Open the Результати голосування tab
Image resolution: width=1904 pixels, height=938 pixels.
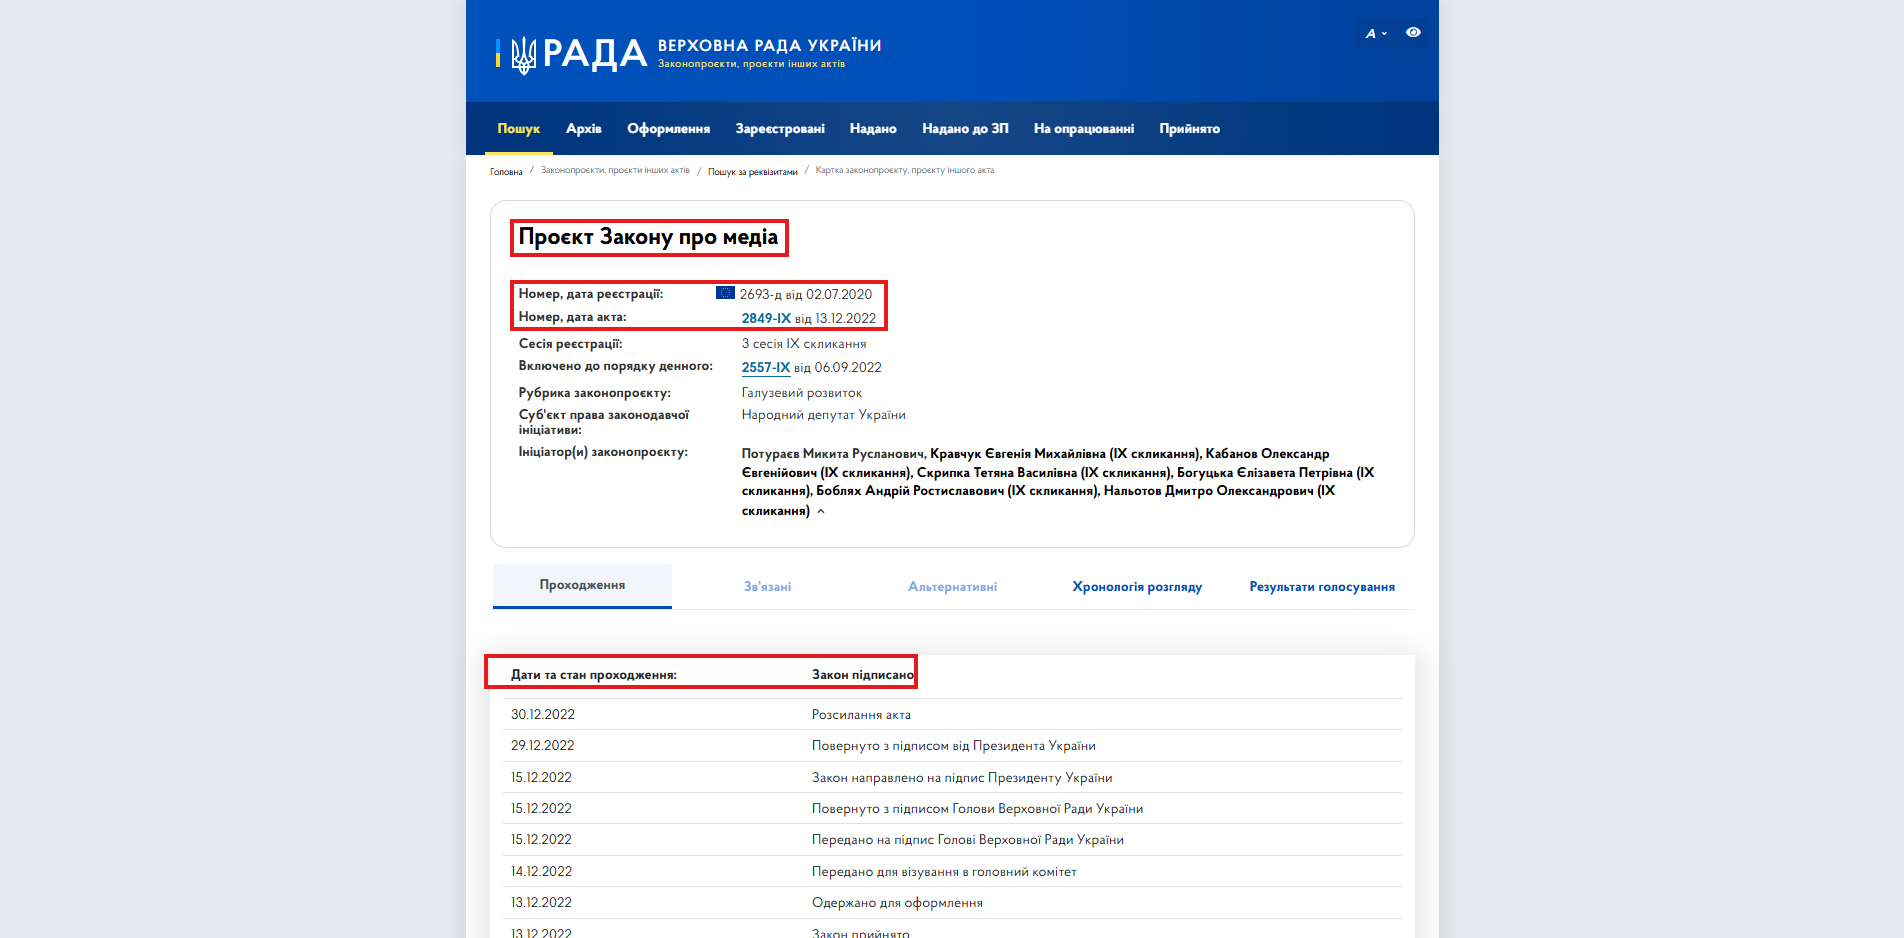pyautogui.click(x=1322, y=587)
